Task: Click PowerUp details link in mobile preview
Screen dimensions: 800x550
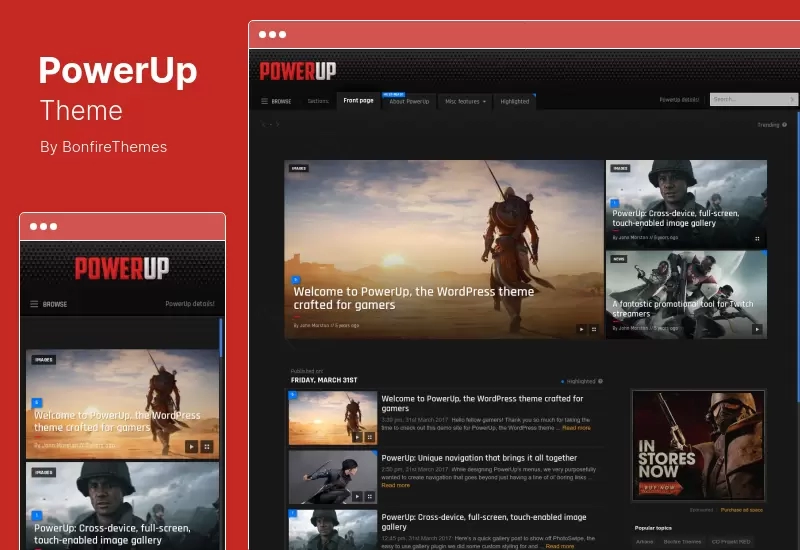Action: tap(190, 304)
